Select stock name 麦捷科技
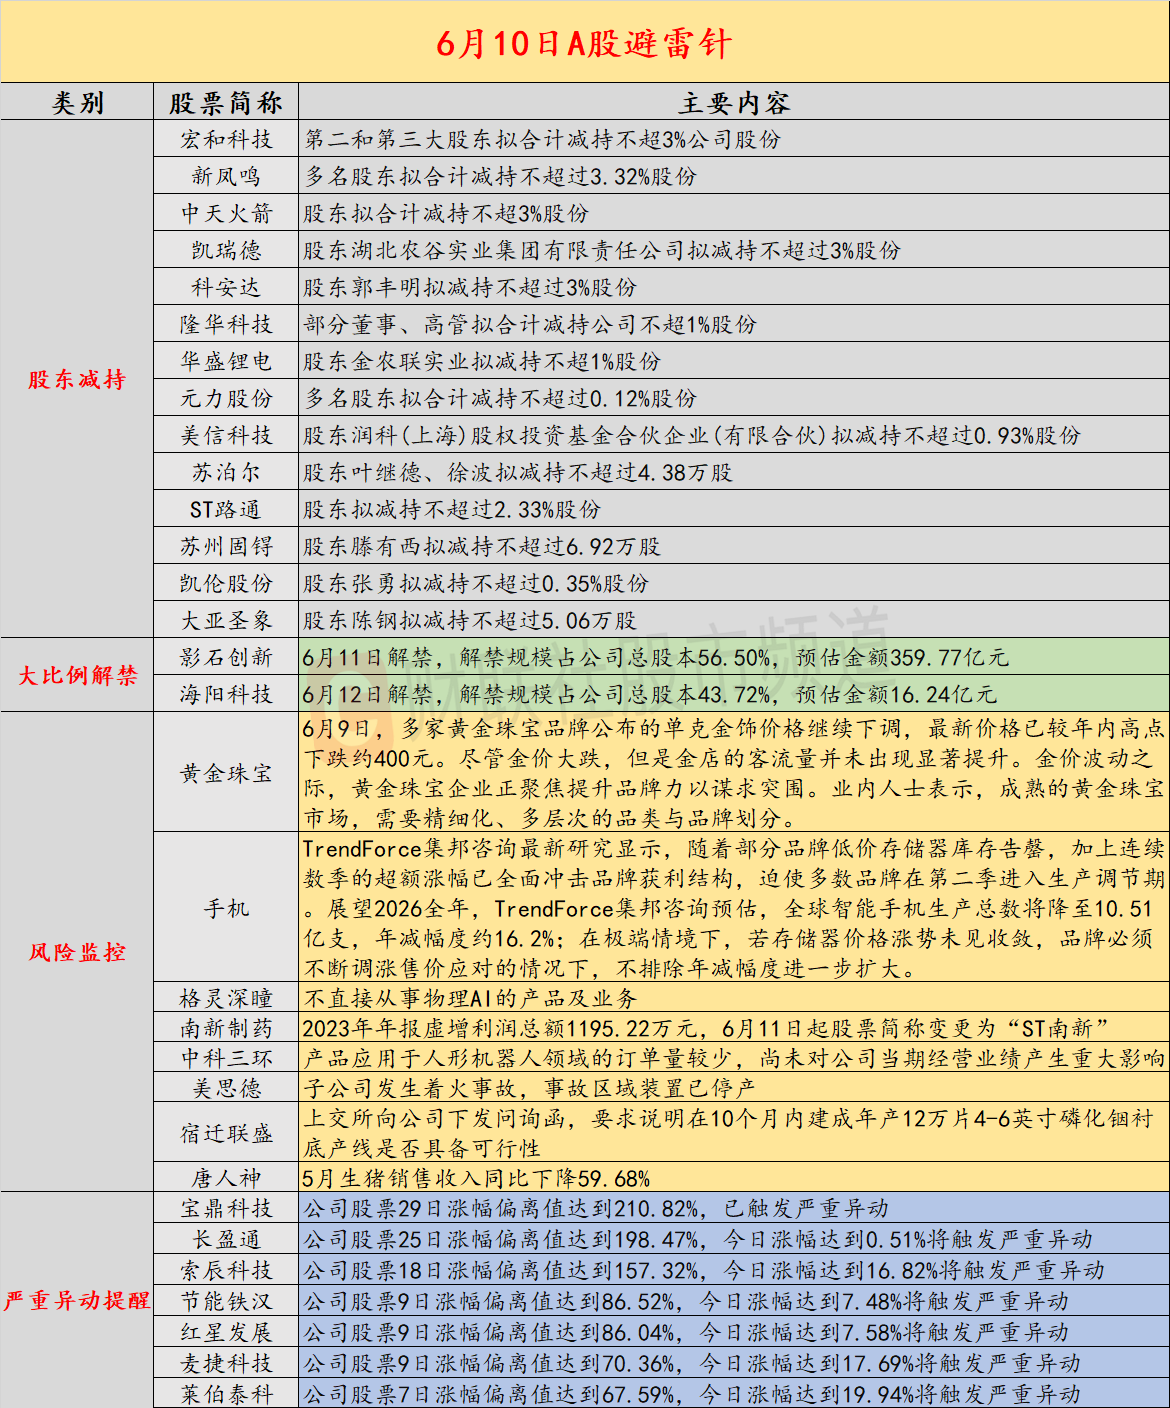This screenshot has height=1408, width=1170. (x=226, y=1364)
